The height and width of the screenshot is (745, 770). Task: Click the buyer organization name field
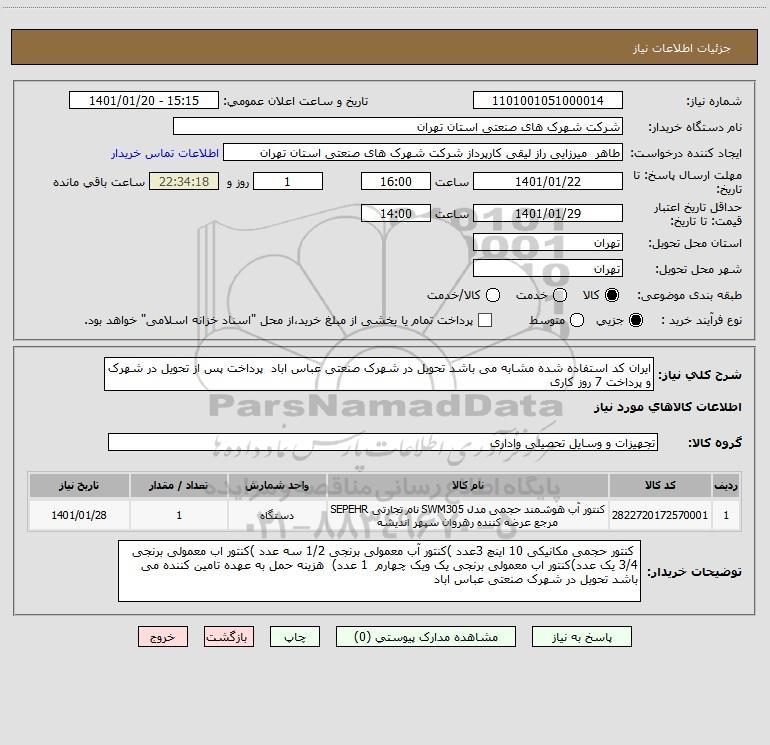pos(398,126)
